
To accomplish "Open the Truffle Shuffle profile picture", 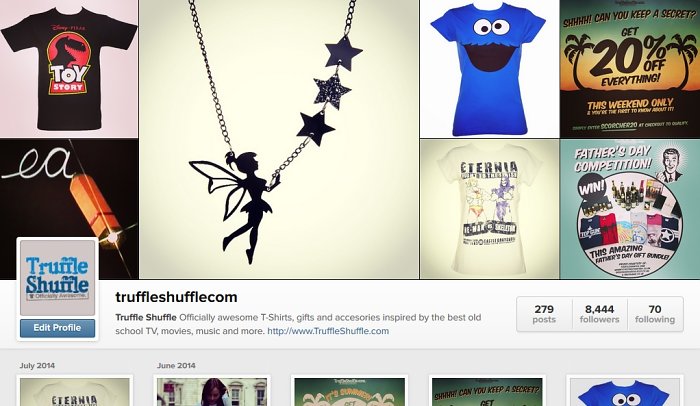I will (57, 278).
